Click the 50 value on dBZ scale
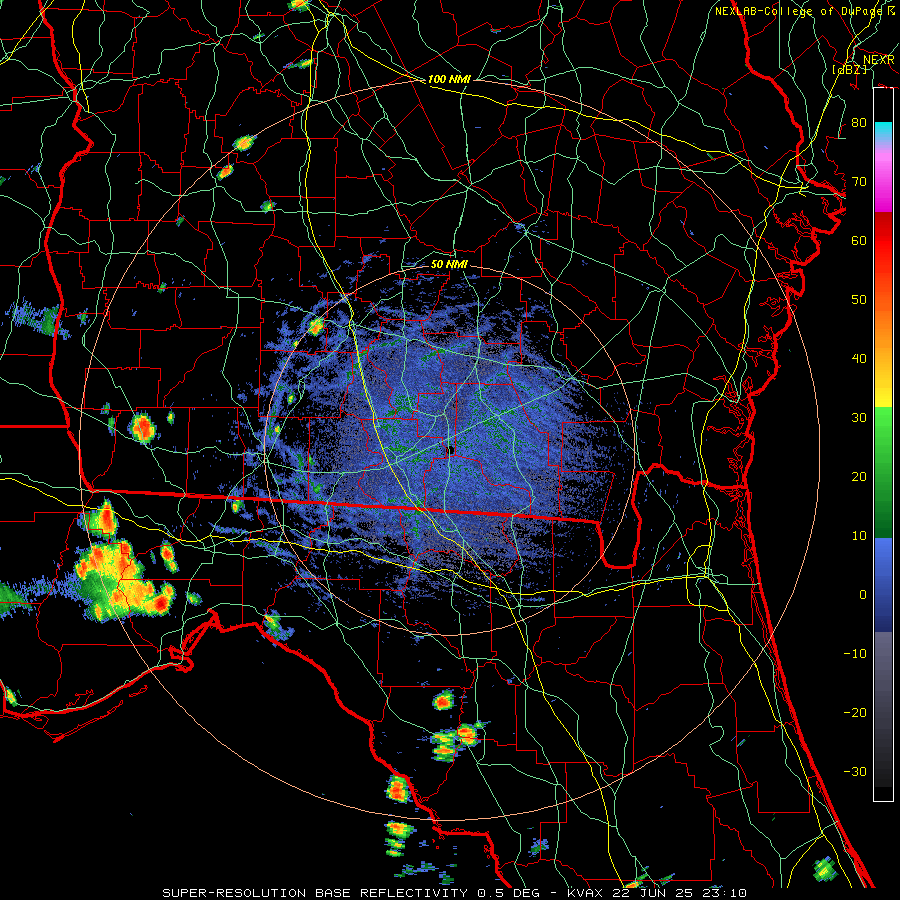The height and width of the screenshot is (900, 900). 859,300
